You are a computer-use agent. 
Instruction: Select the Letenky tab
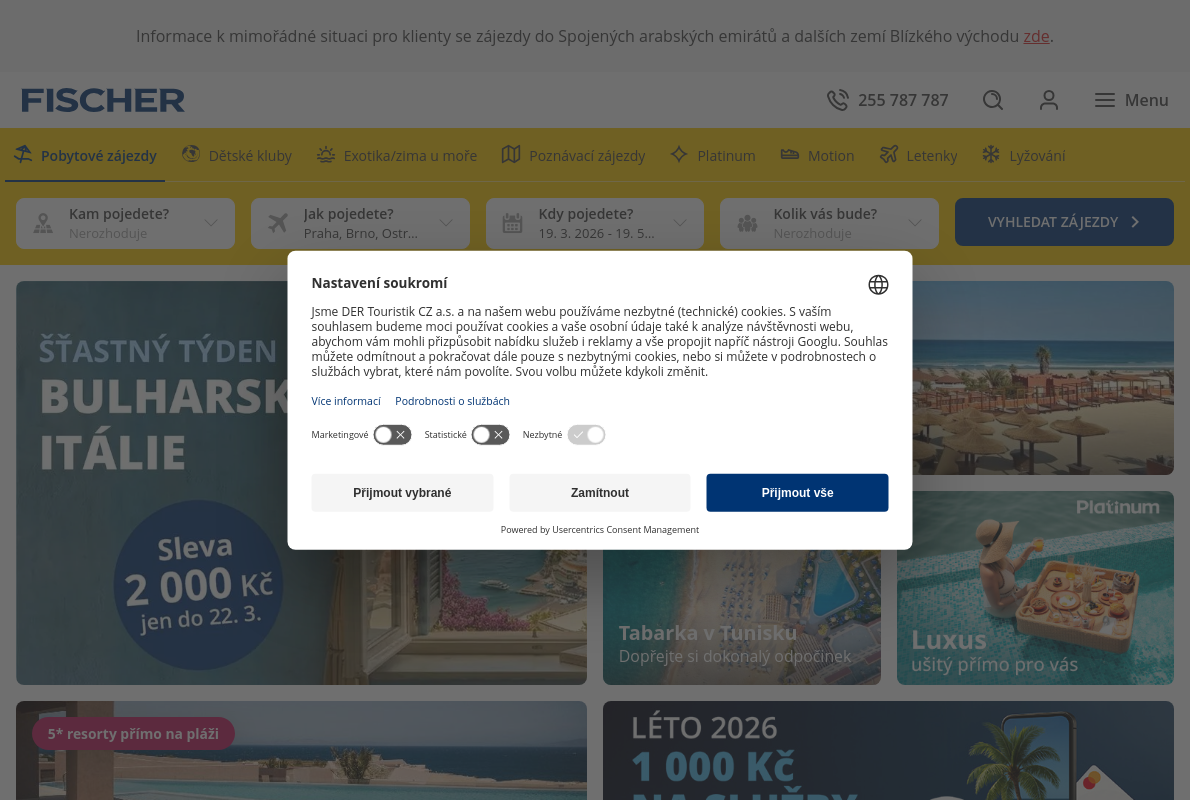pos(918,155)
